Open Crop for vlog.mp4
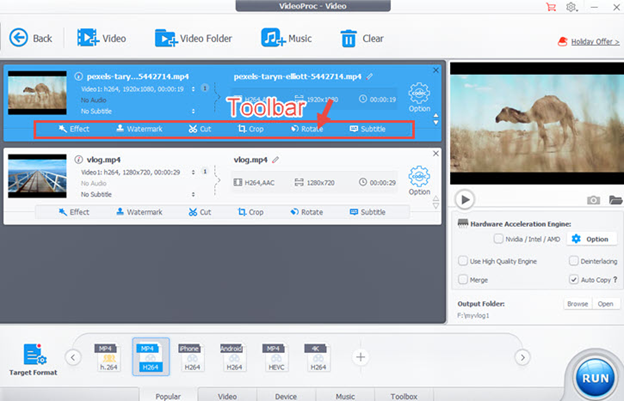The height and width of the screenshot is (402, 624). pos(251,212)
